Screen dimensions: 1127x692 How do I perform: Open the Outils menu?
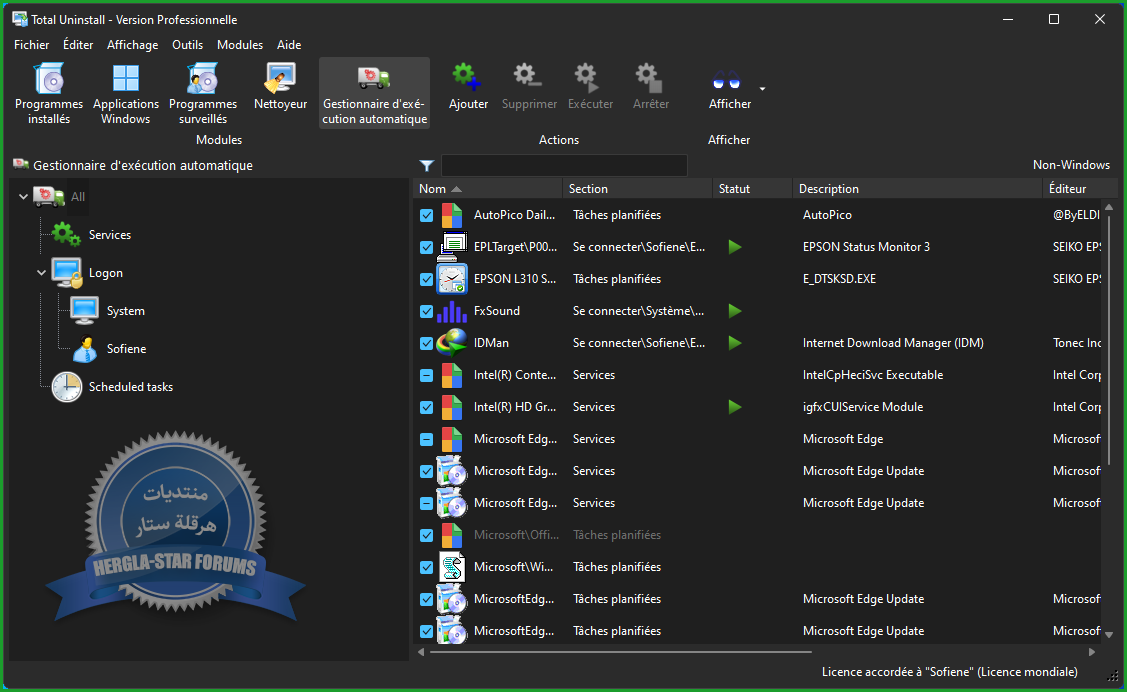click(x=187, y=45)
